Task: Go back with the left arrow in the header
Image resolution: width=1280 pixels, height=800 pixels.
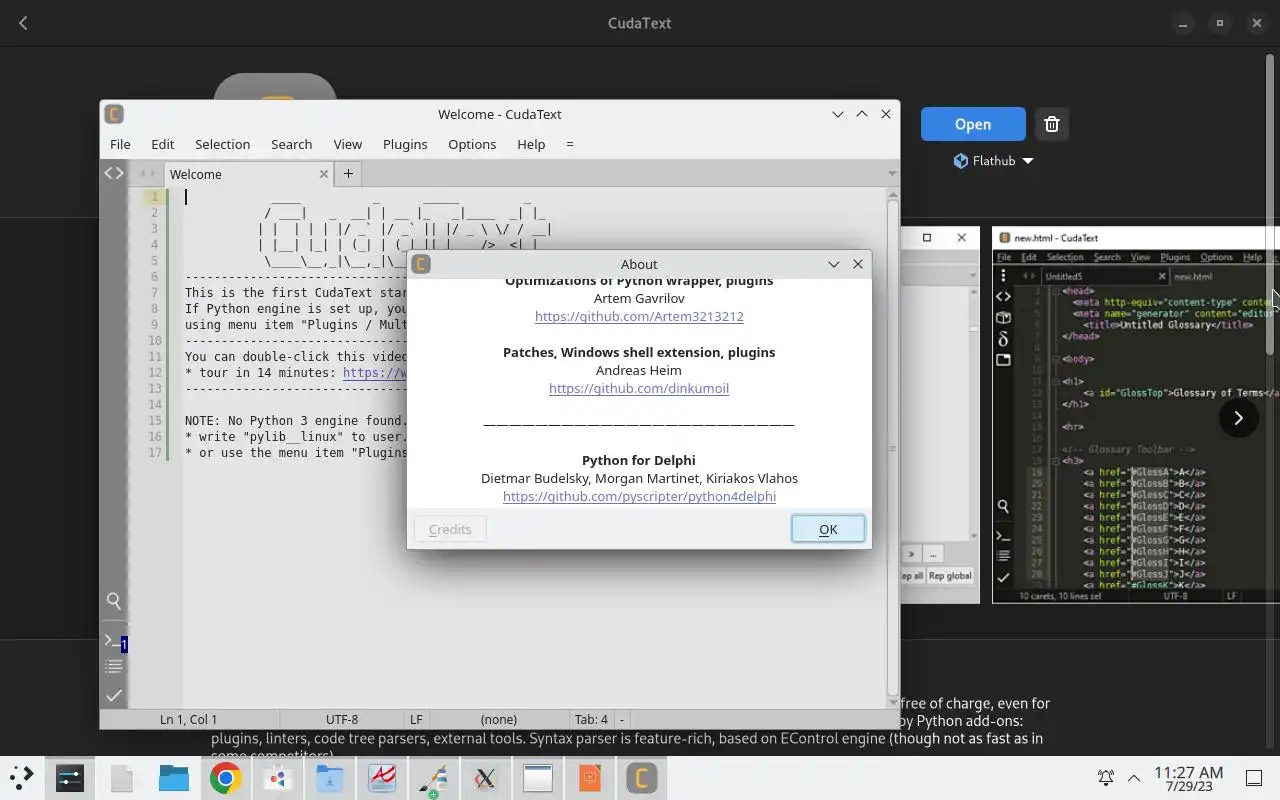Action: [23, 23]
